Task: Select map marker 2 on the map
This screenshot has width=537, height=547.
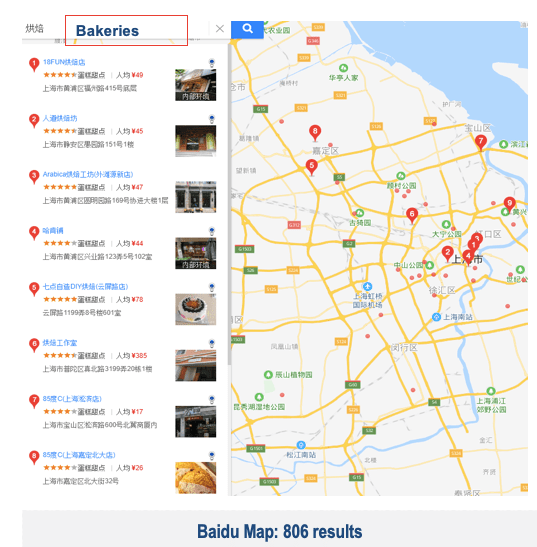Action: 447,254
